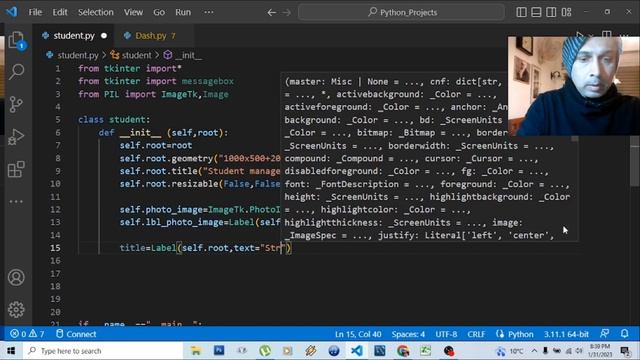Screen dimensions: 640x360
Task: Change indentation via Spaces: 4
Action: tap(408, 334)
